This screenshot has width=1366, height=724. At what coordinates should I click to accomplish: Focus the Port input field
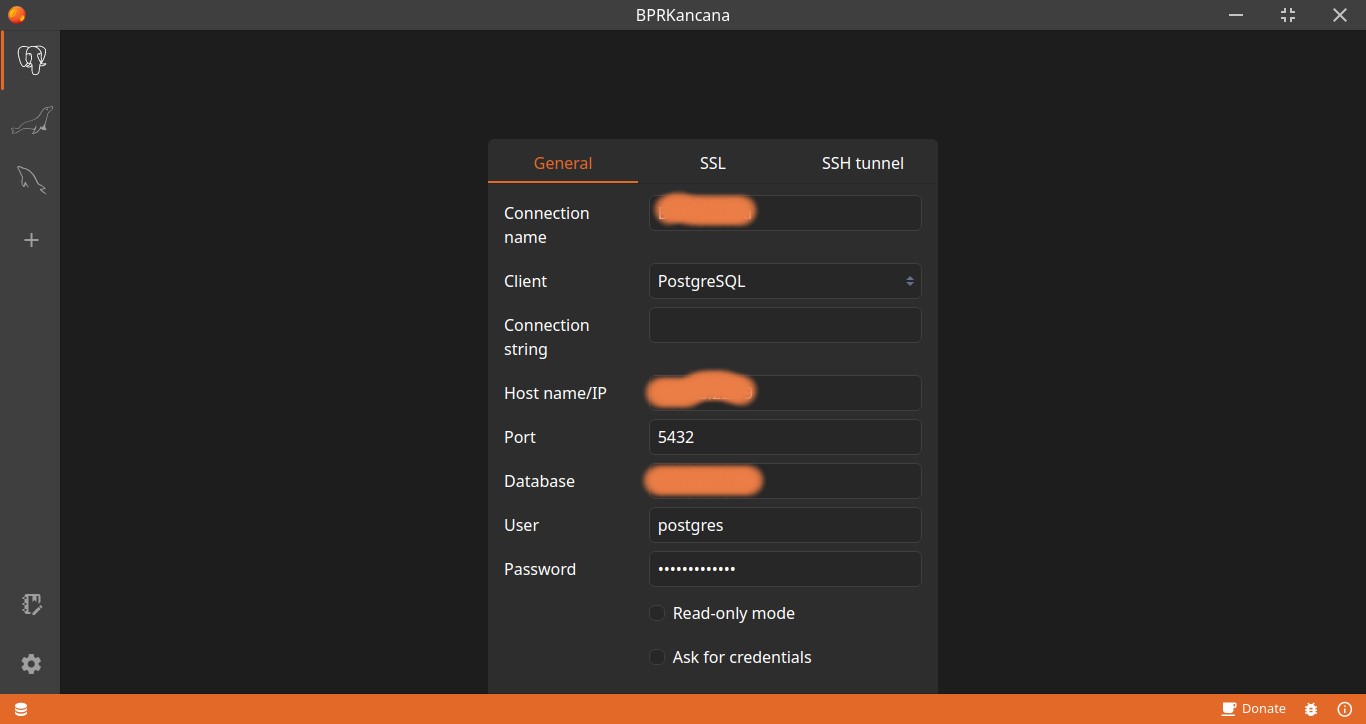785,437
